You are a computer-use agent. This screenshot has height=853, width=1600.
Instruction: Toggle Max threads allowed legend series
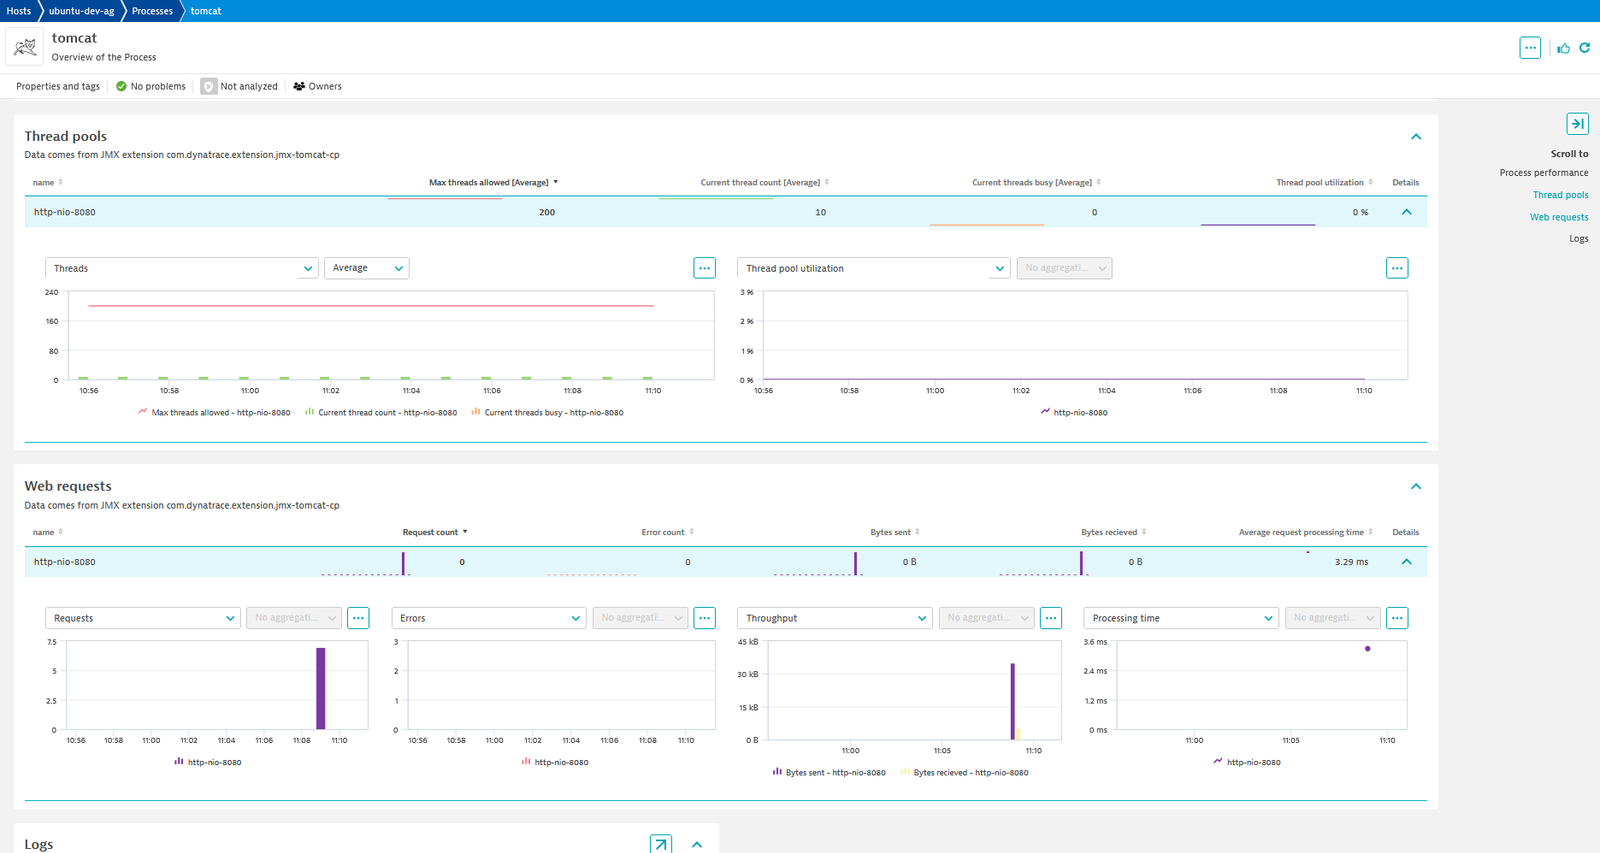[214, 412]
